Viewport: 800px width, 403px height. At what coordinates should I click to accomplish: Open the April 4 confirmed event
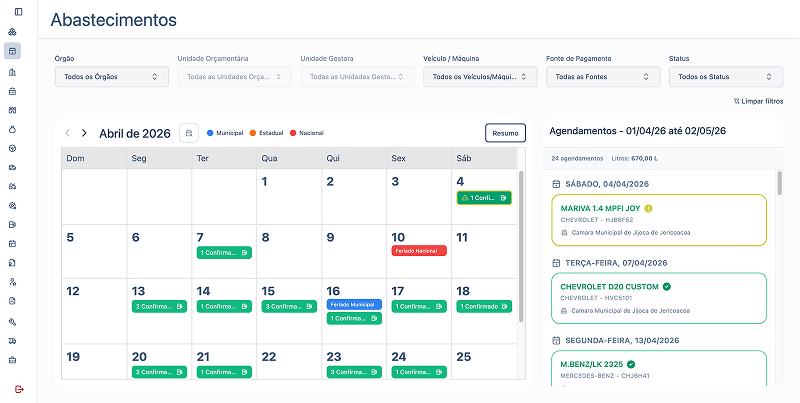click(x=484, y=198)
